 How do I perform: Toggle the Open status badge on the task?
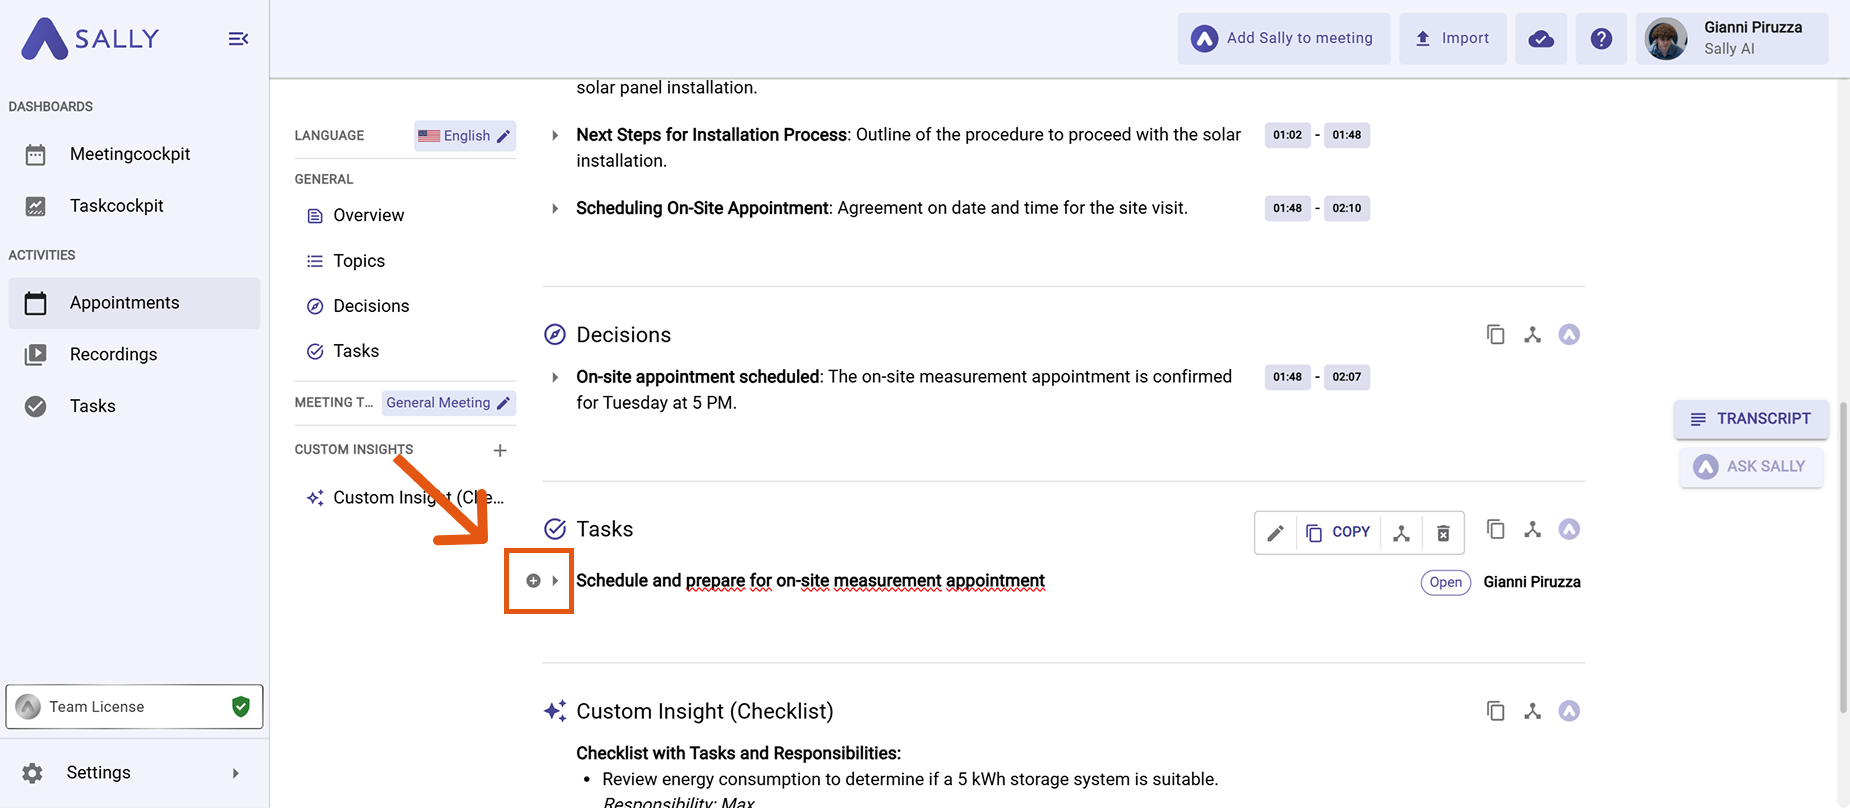(1445, 582)
